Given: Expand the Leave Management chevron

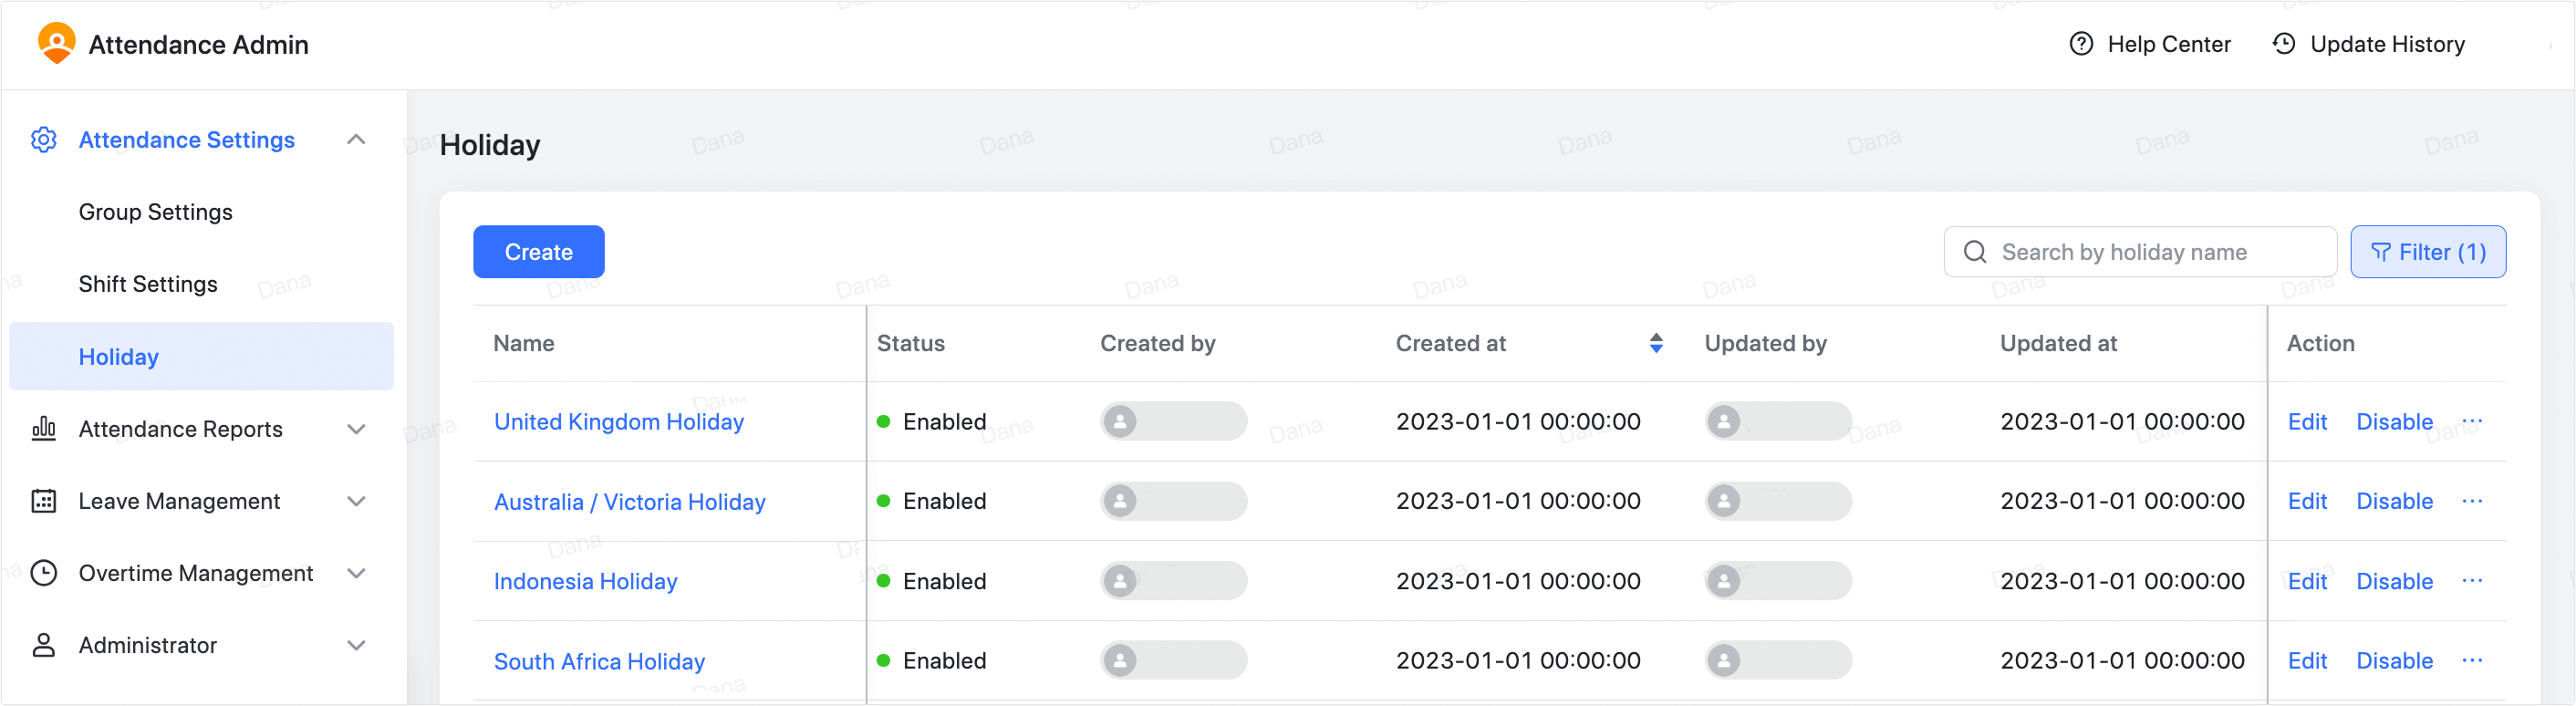Looking at the screenshot, I should 356,501.
